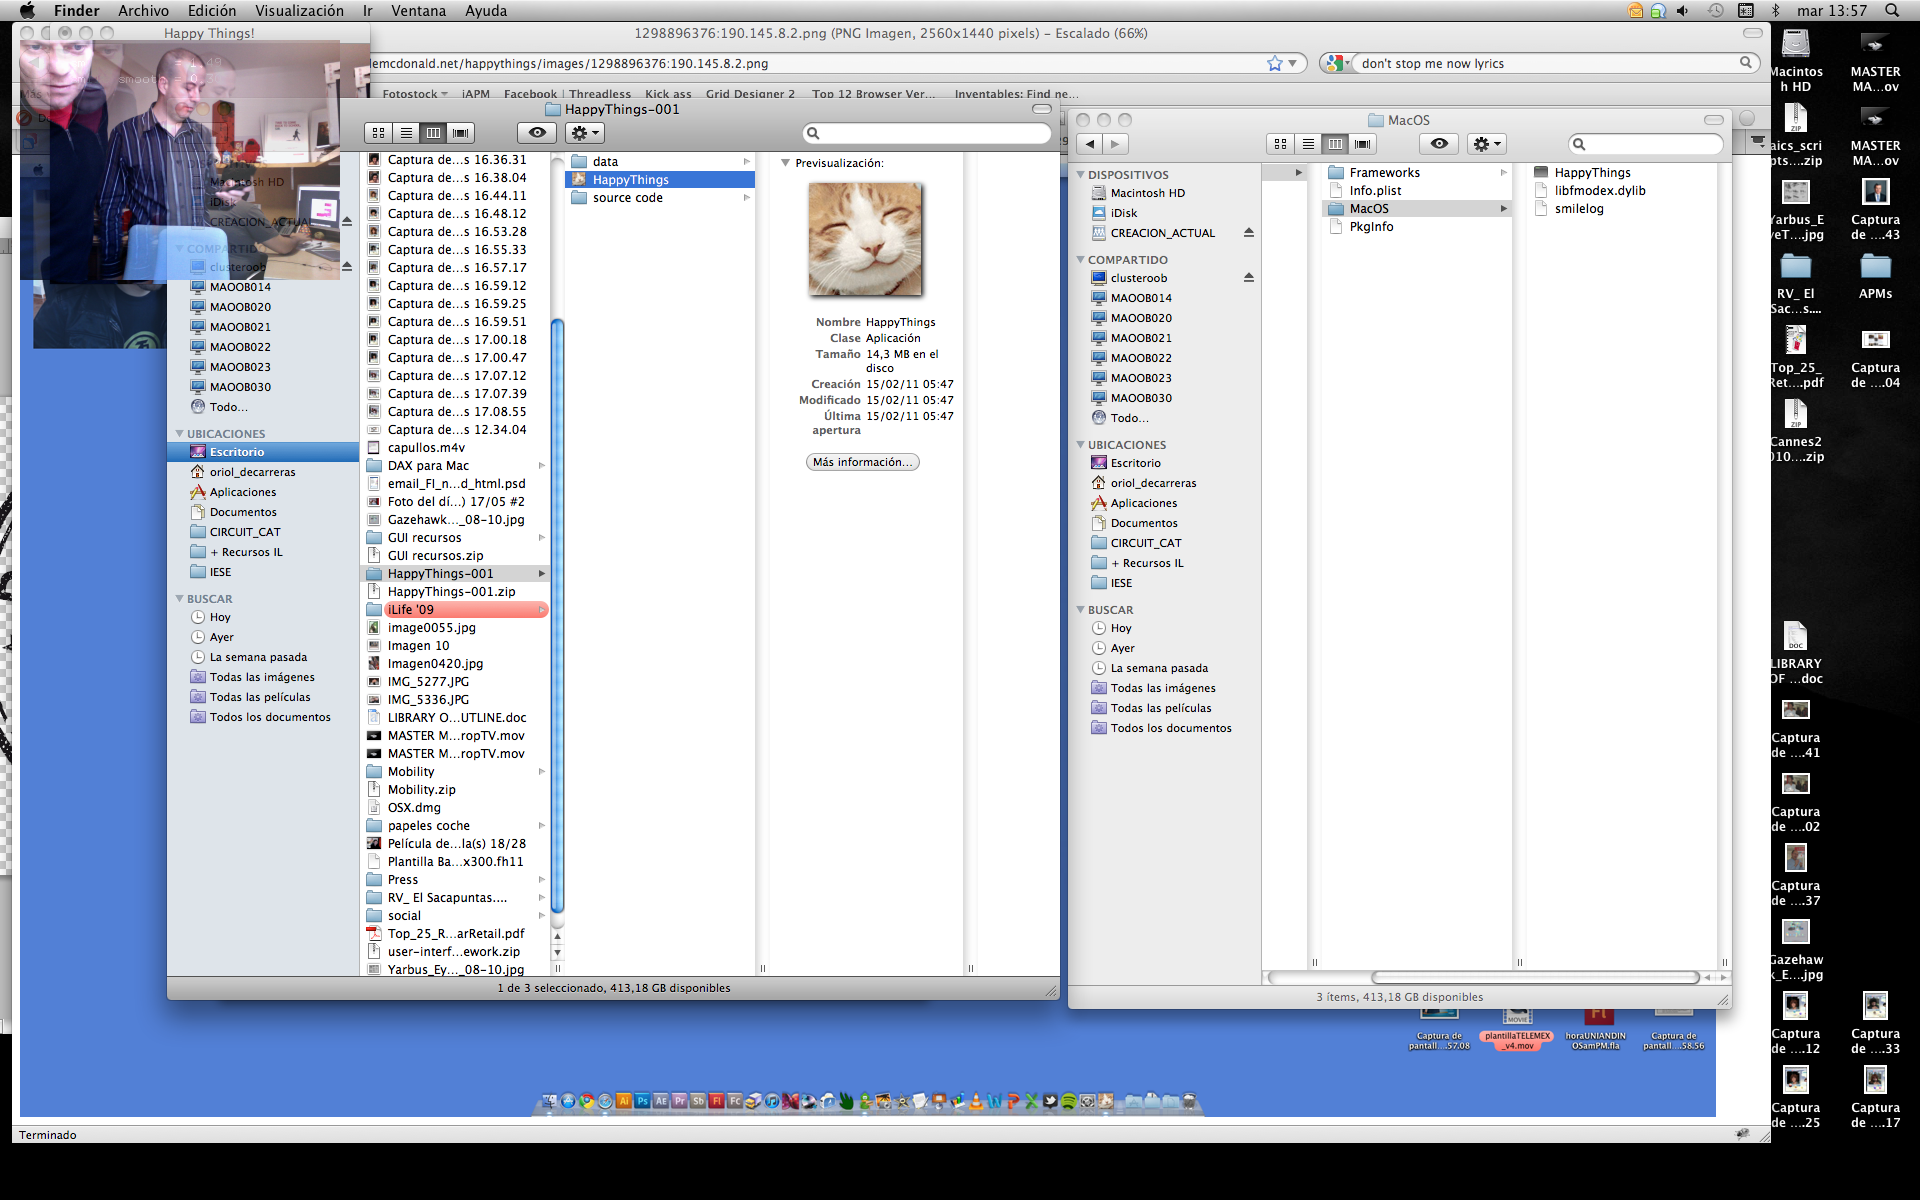Eject the CREACION_ACTUAL volume in MacOS sidebar
The height and width of the screenshot is (1200, 1920).
click(1248, 233)
